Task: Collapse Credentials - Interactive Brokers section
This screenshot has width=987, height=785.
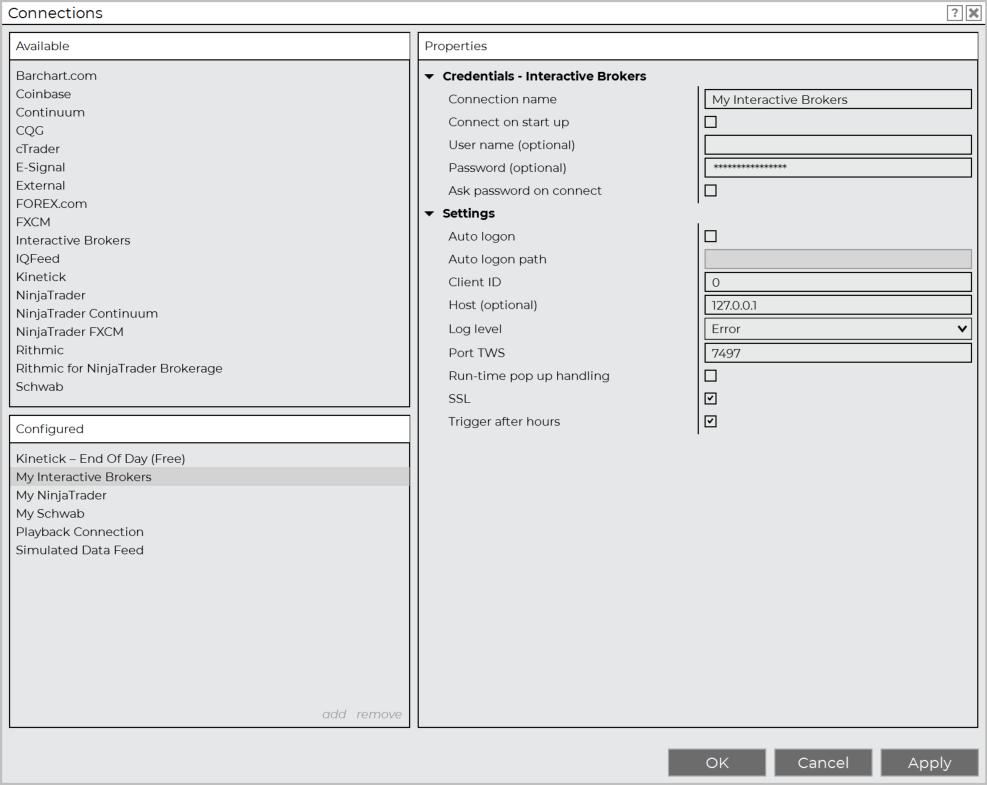Action: pyautogui.click(x=429, y=76)
